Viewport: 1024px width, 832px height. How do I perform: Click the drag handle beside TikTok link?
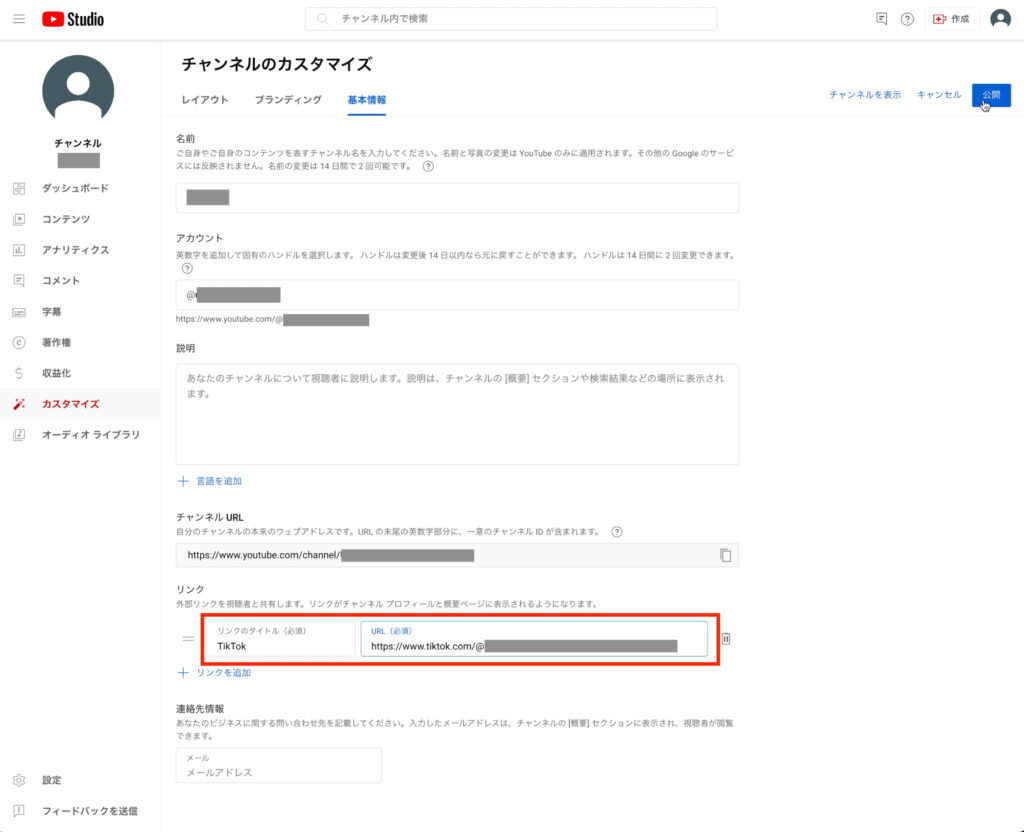(x=188, y=638)
